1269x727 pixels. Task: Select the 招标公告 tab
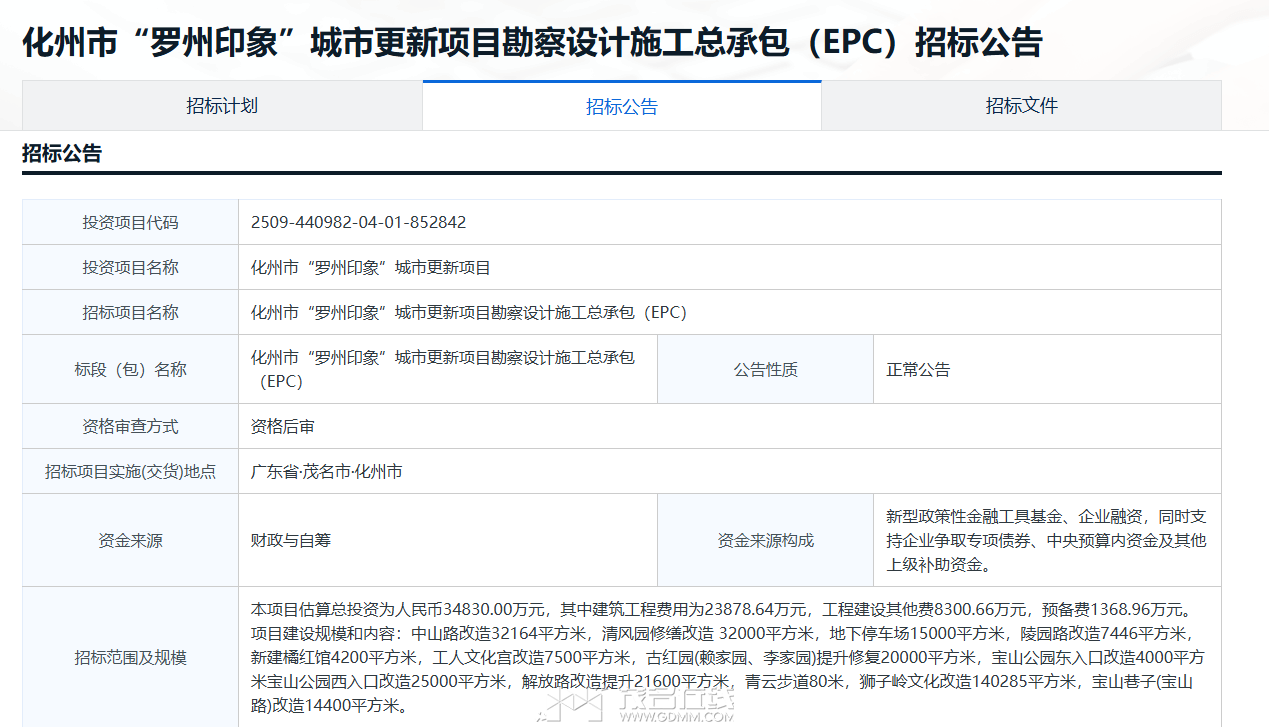point(621,107)
